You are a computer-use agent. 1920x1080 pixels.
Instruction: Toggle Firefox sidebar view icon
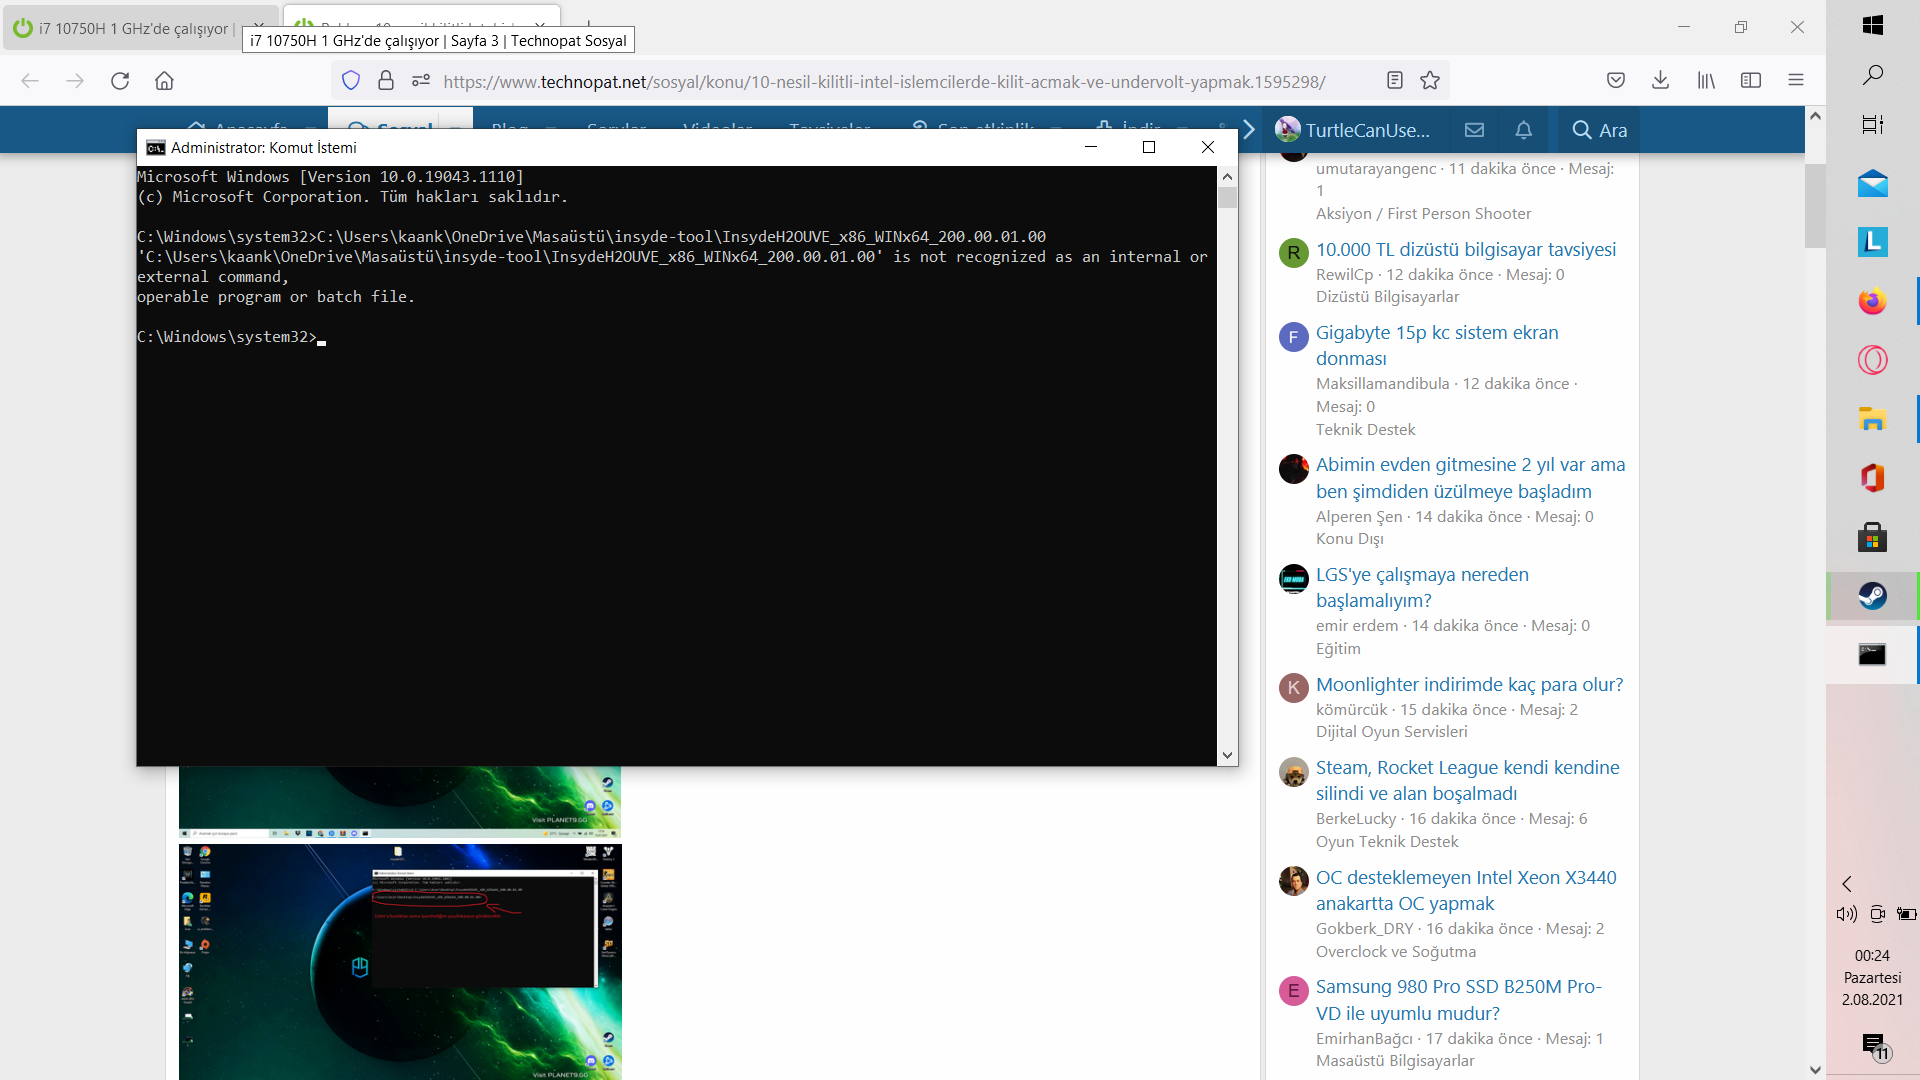tap(1751, 81)
